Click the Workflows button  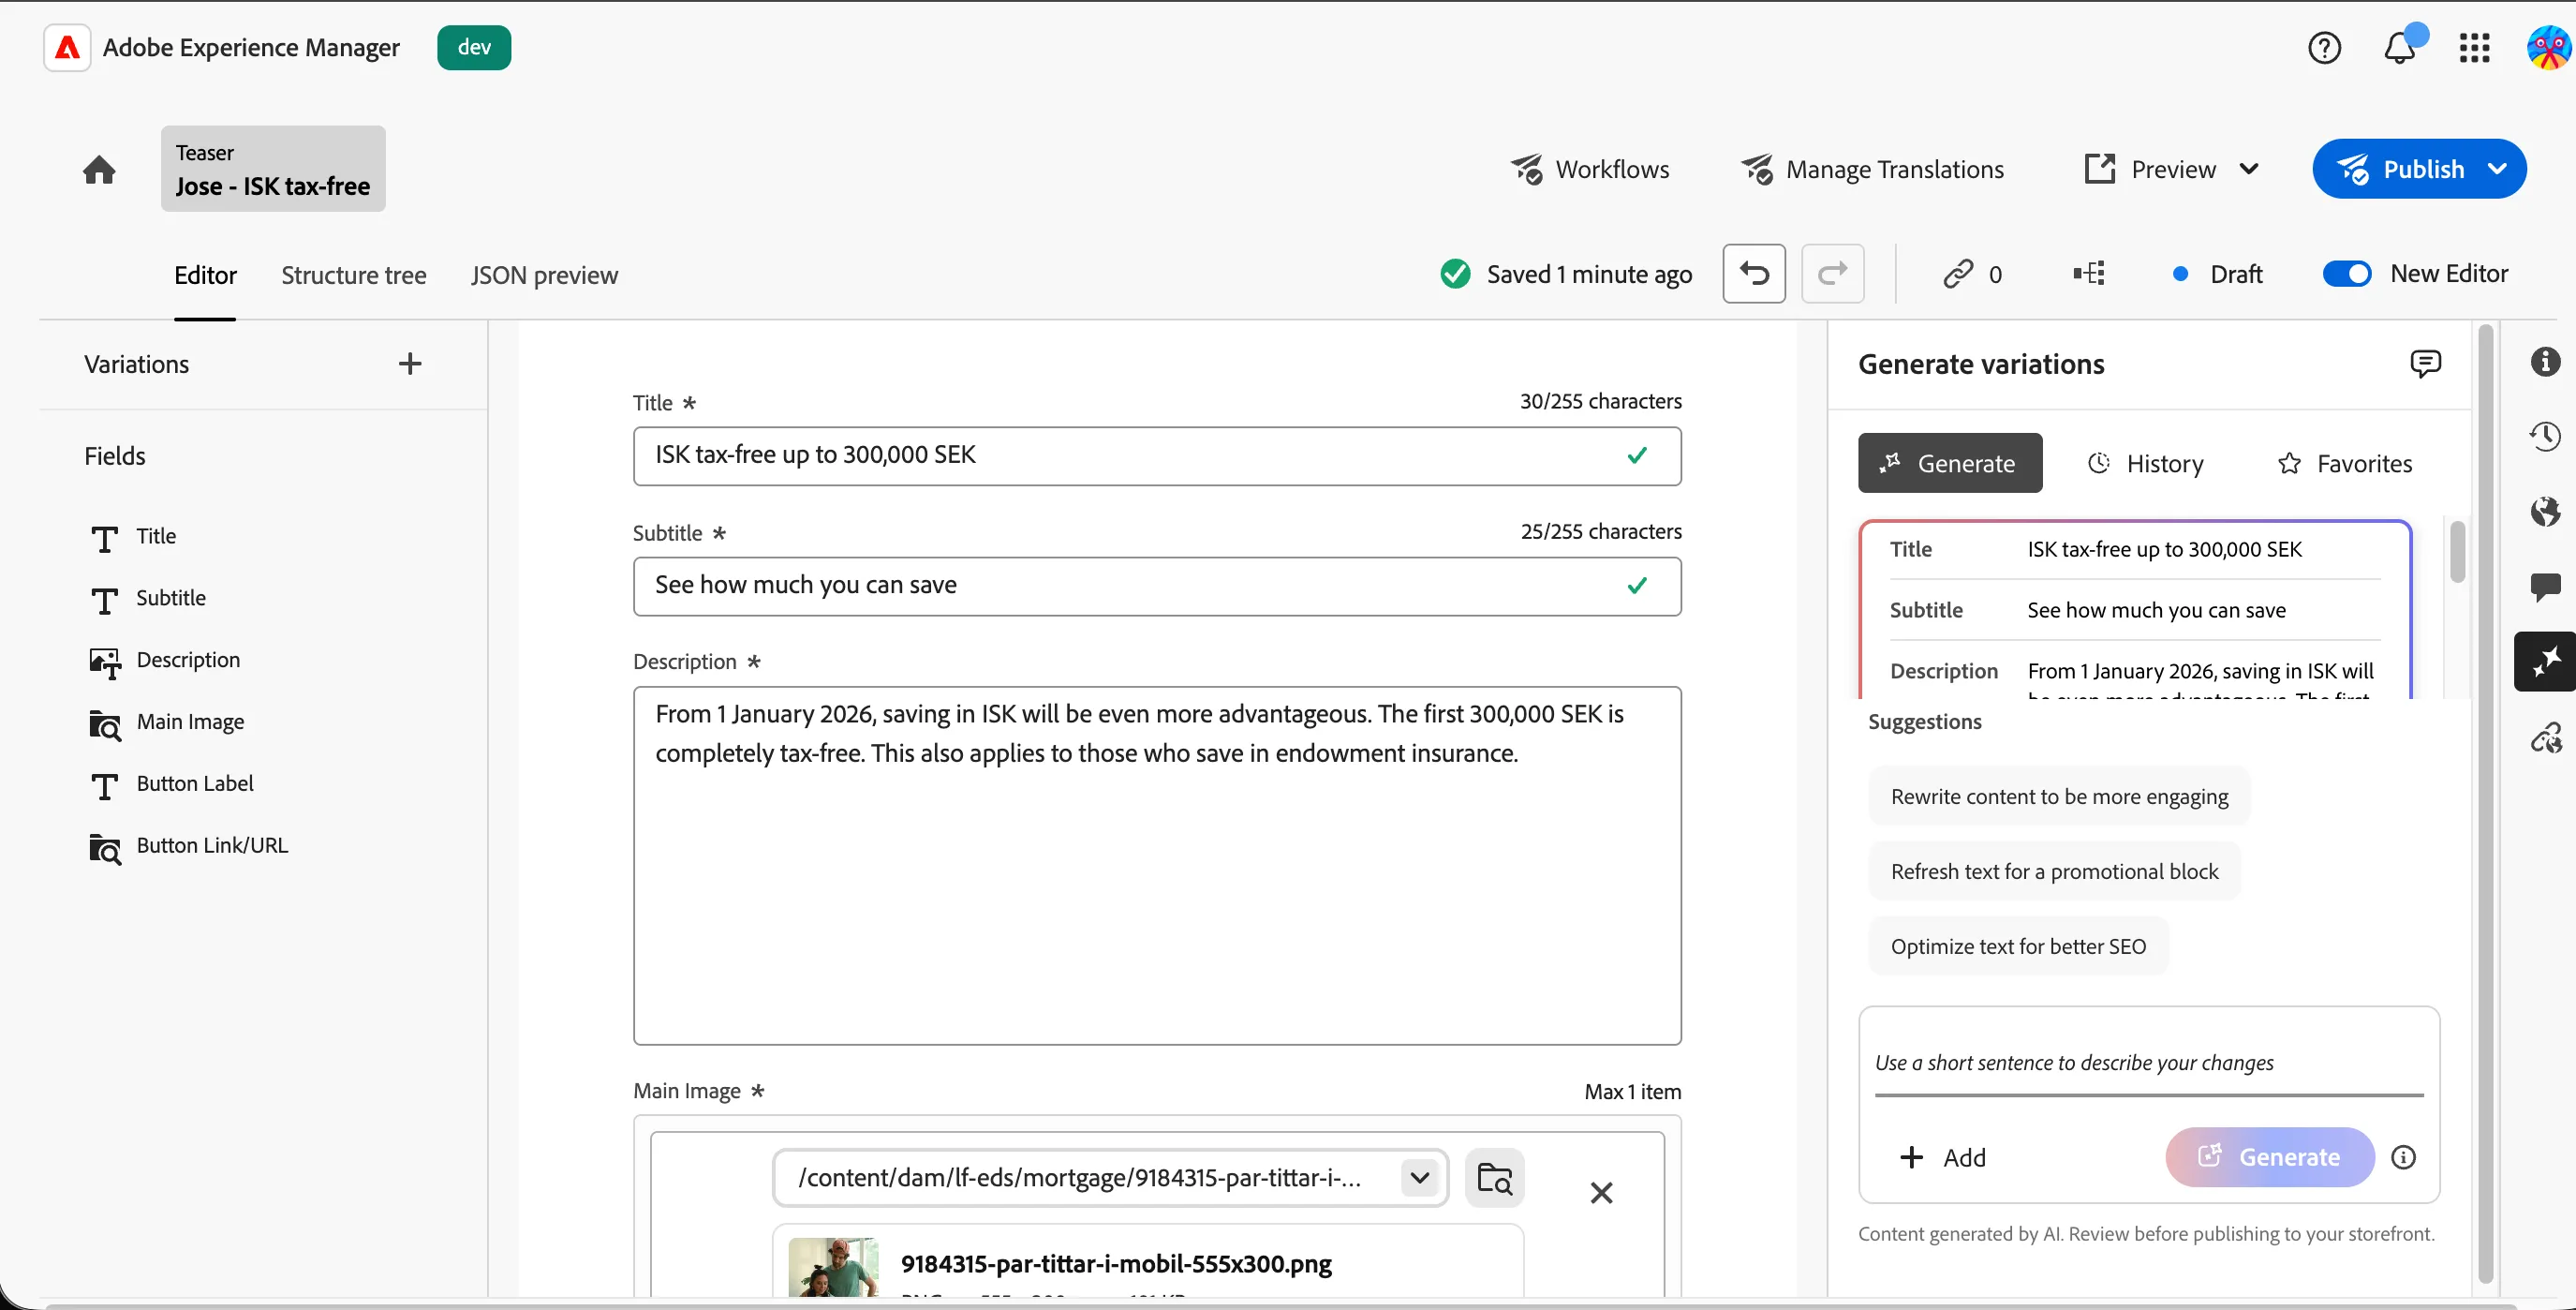pyautogui.click(x=1589, y=169)
